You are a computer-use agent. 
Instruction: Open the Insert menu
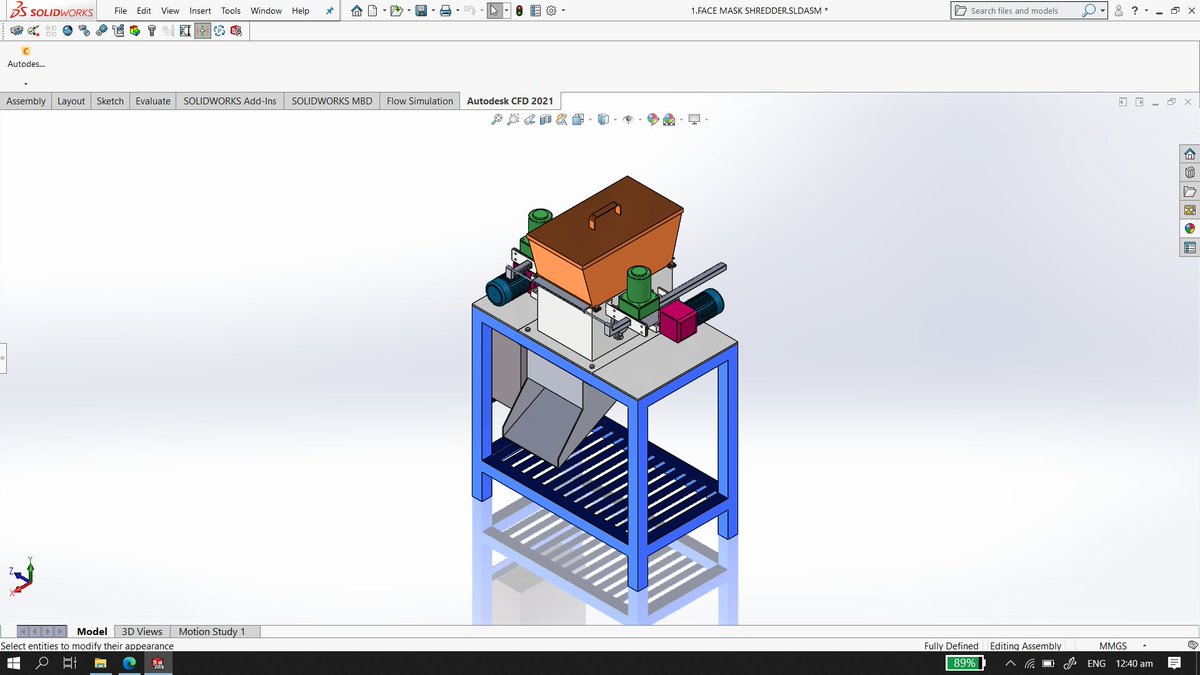[200, 11]
